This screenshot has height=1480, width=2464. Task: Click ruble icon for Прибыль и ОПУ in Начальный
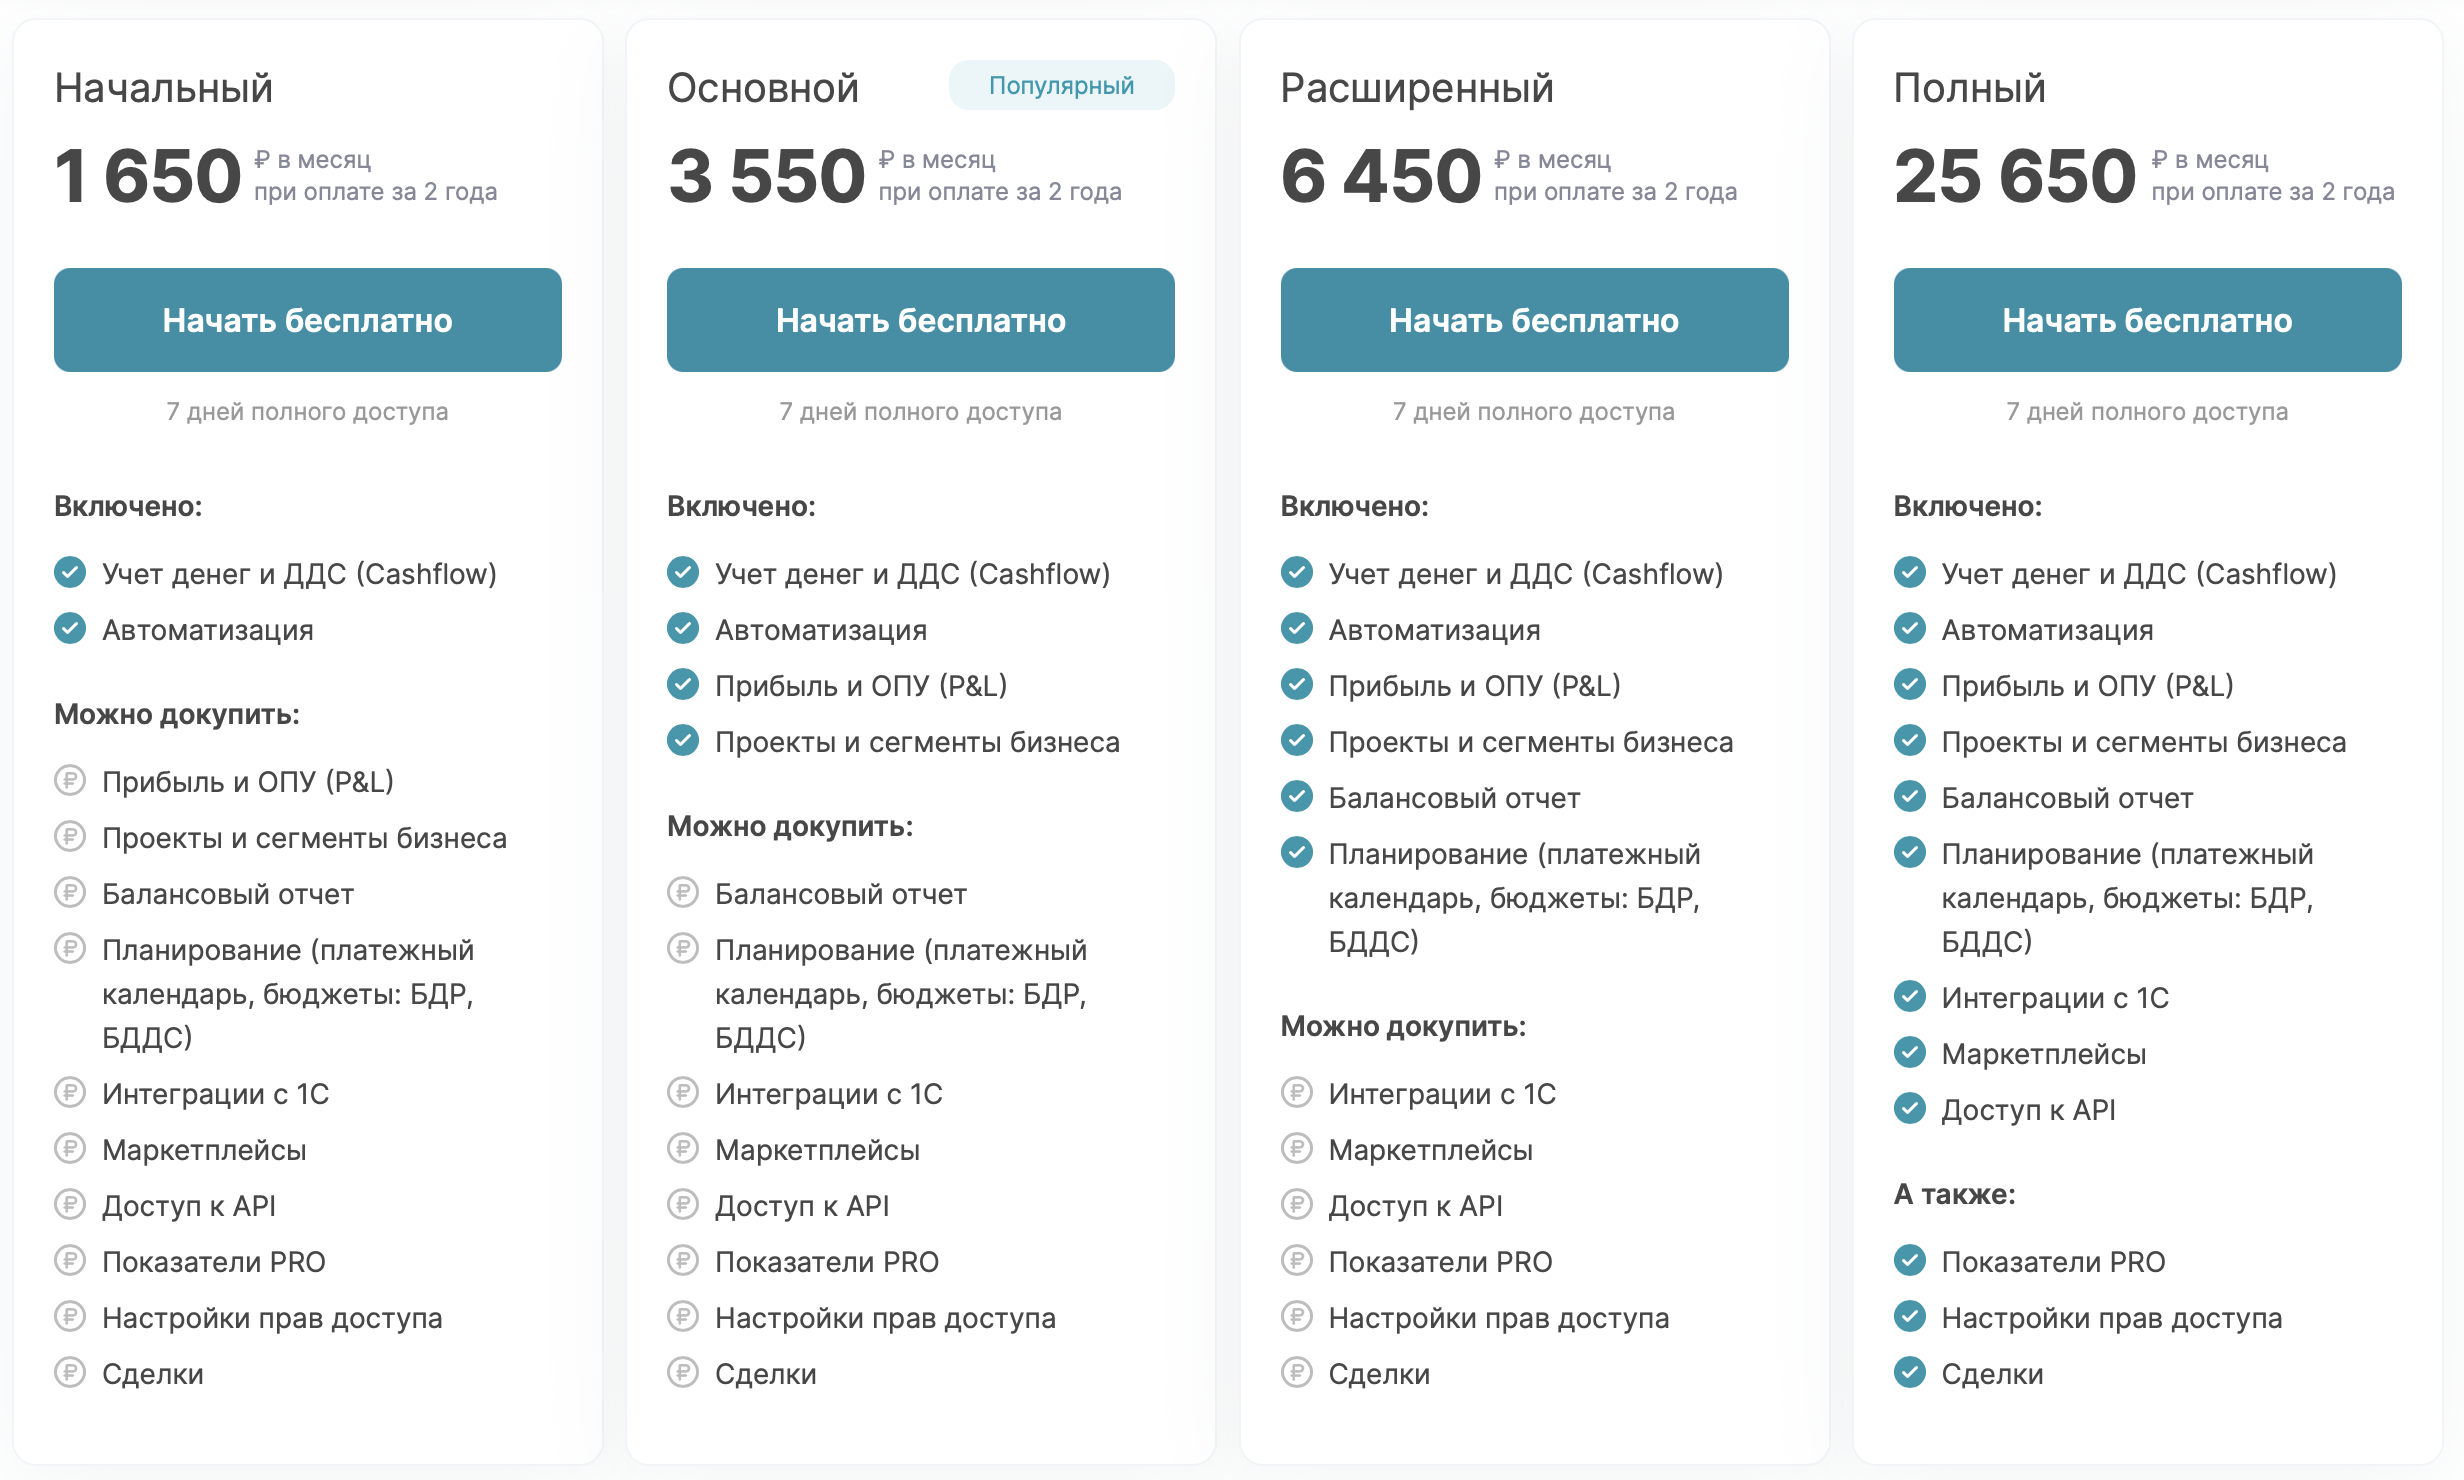click(69, 780)
